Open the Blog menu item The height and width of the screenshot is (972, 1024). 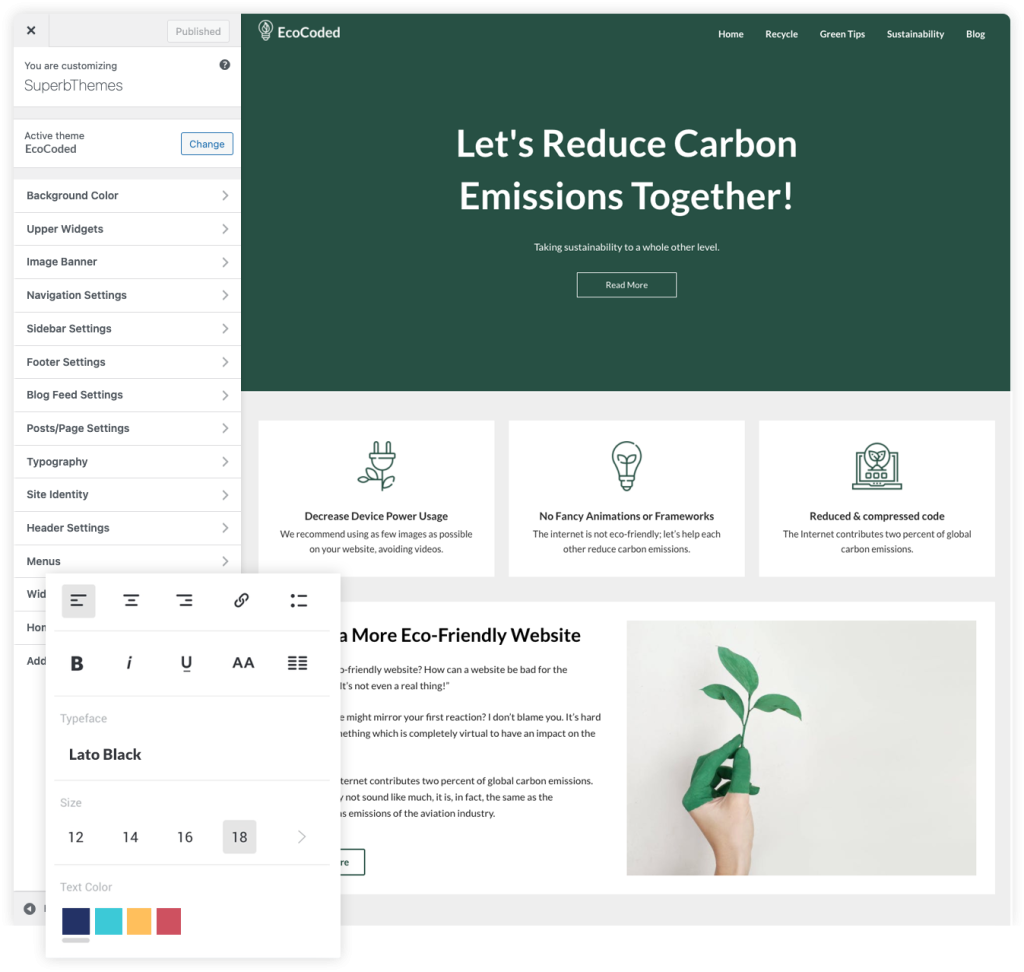point(975,33)
